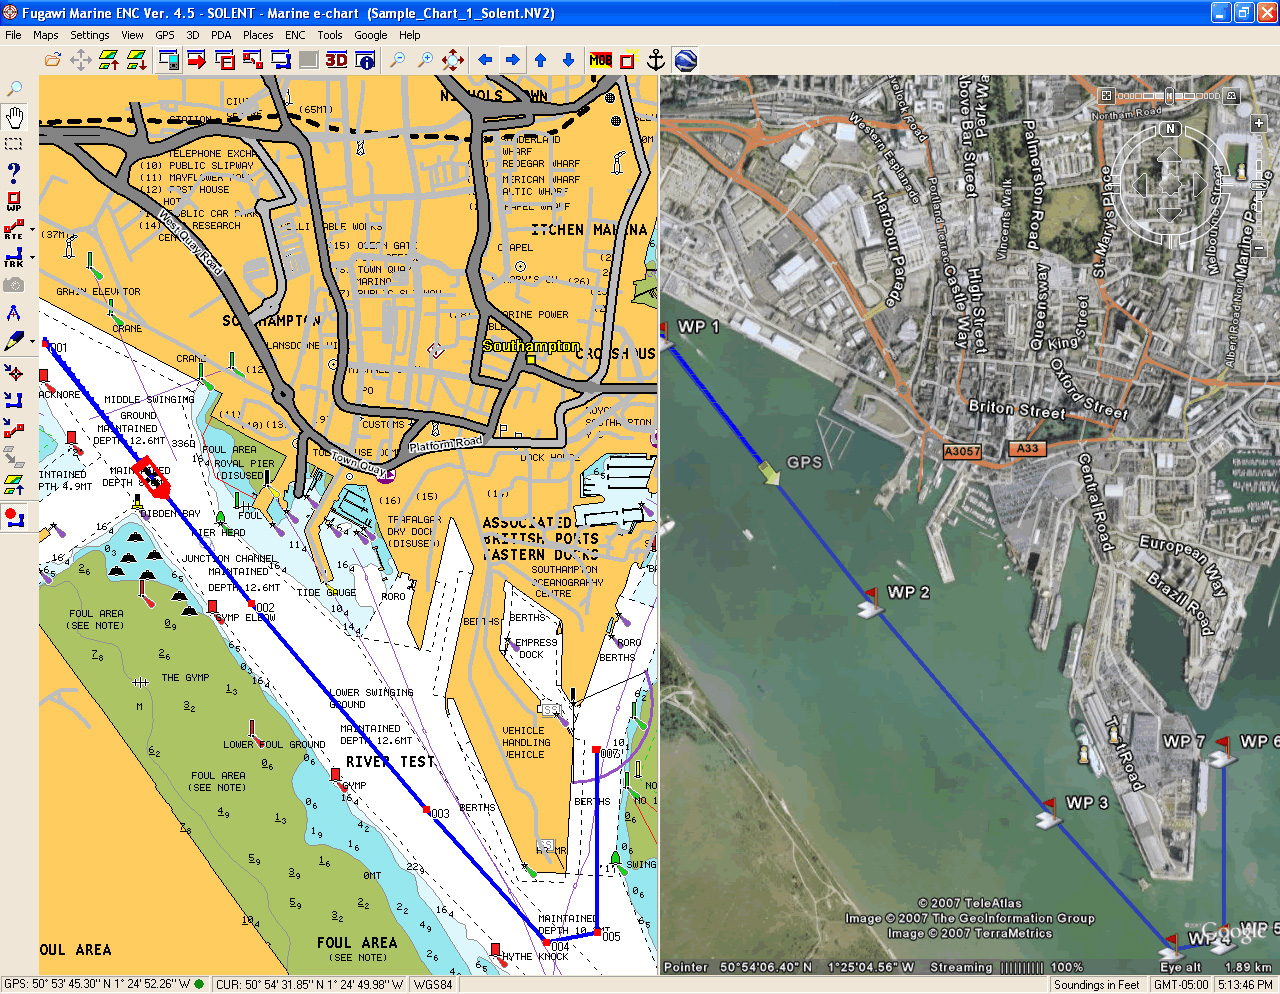Pan chart left with the blue left arrow
The image size is (1280, 994).
(485, 60)
